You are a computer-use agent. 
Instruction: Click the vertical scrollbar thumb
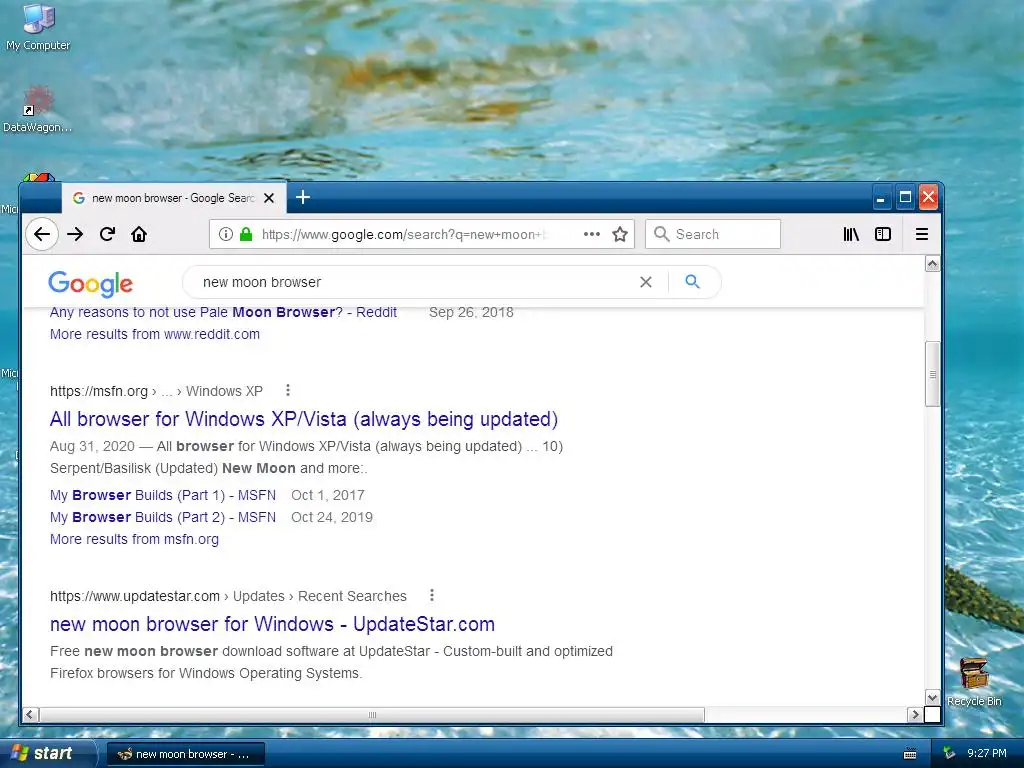coord(933,374)
